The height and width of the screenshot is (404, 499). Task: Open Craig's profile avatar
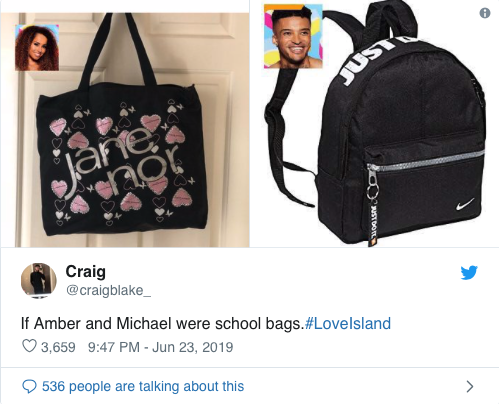(x=39, y=280)
